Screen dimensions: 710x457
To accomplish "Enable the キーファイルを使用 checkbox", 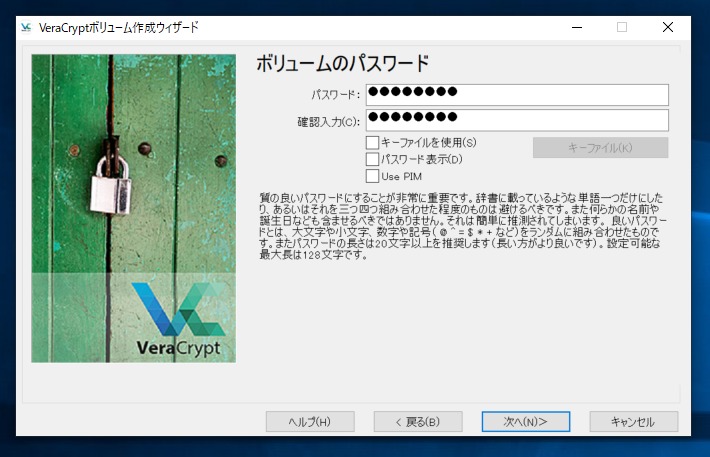I will [x=373, y=143].
